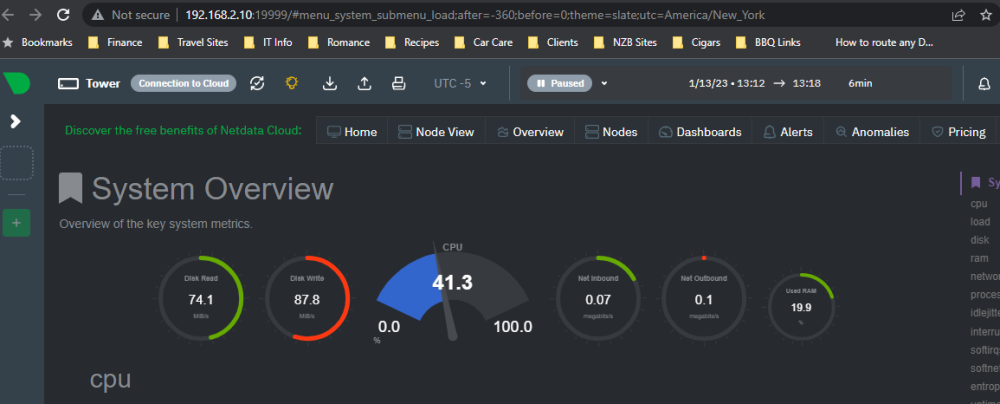Click the refresh sync icon
The width and height of the screenshot is (1000, 404).
pos(257,84)
